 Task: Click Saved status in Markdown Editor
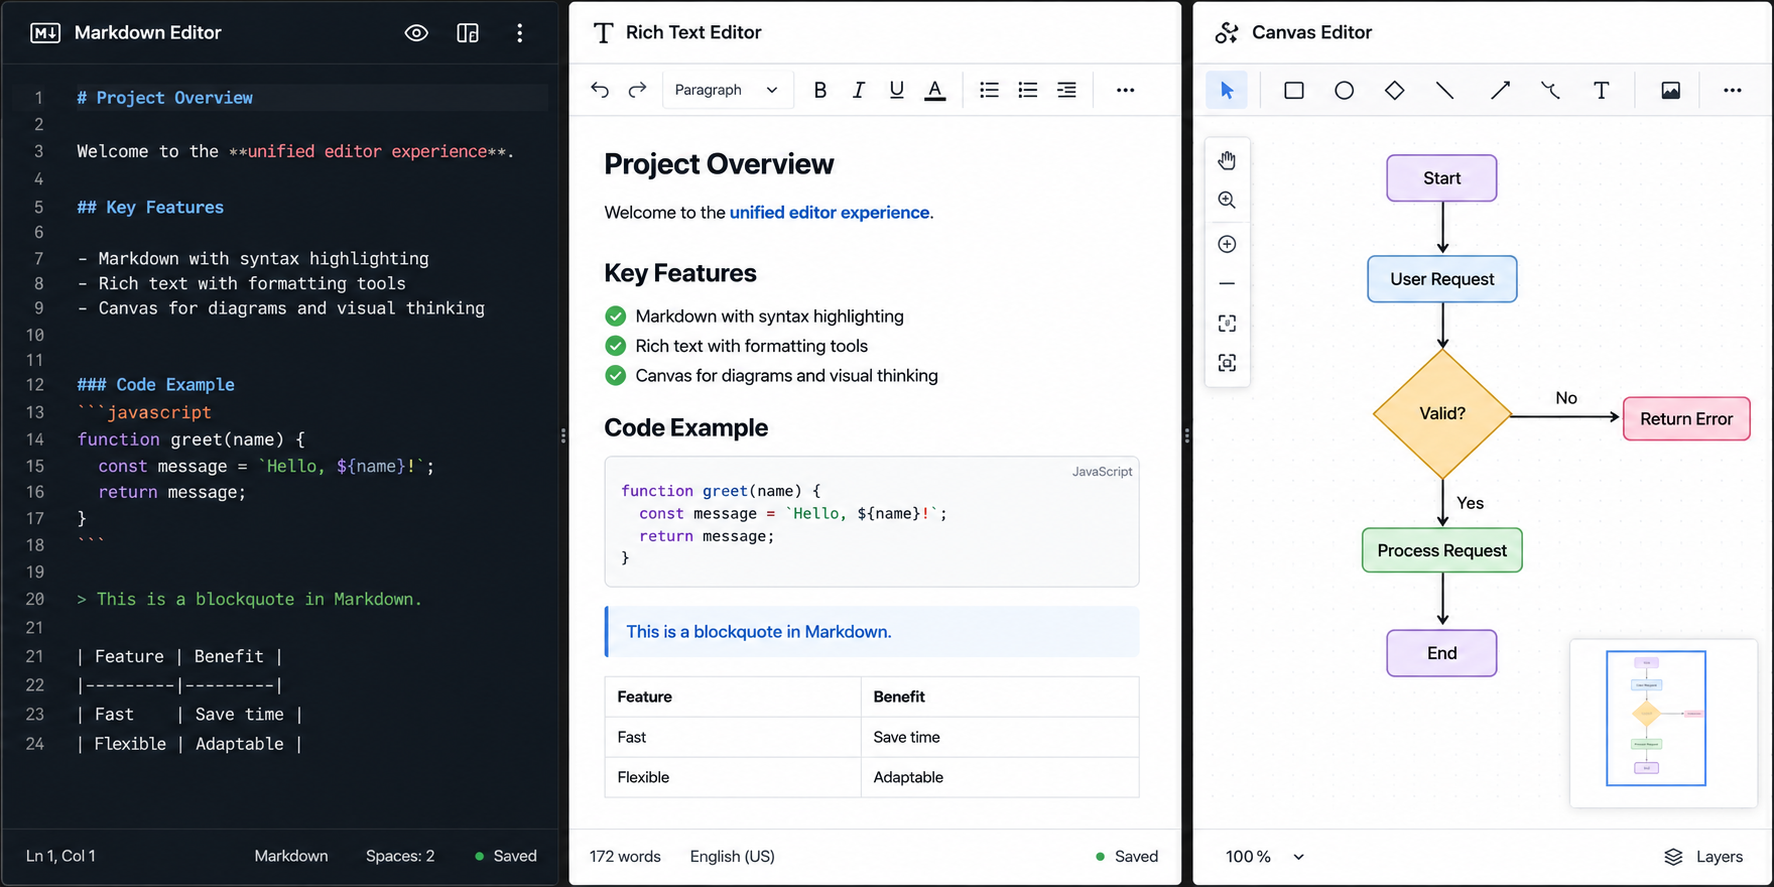point(506,856)
